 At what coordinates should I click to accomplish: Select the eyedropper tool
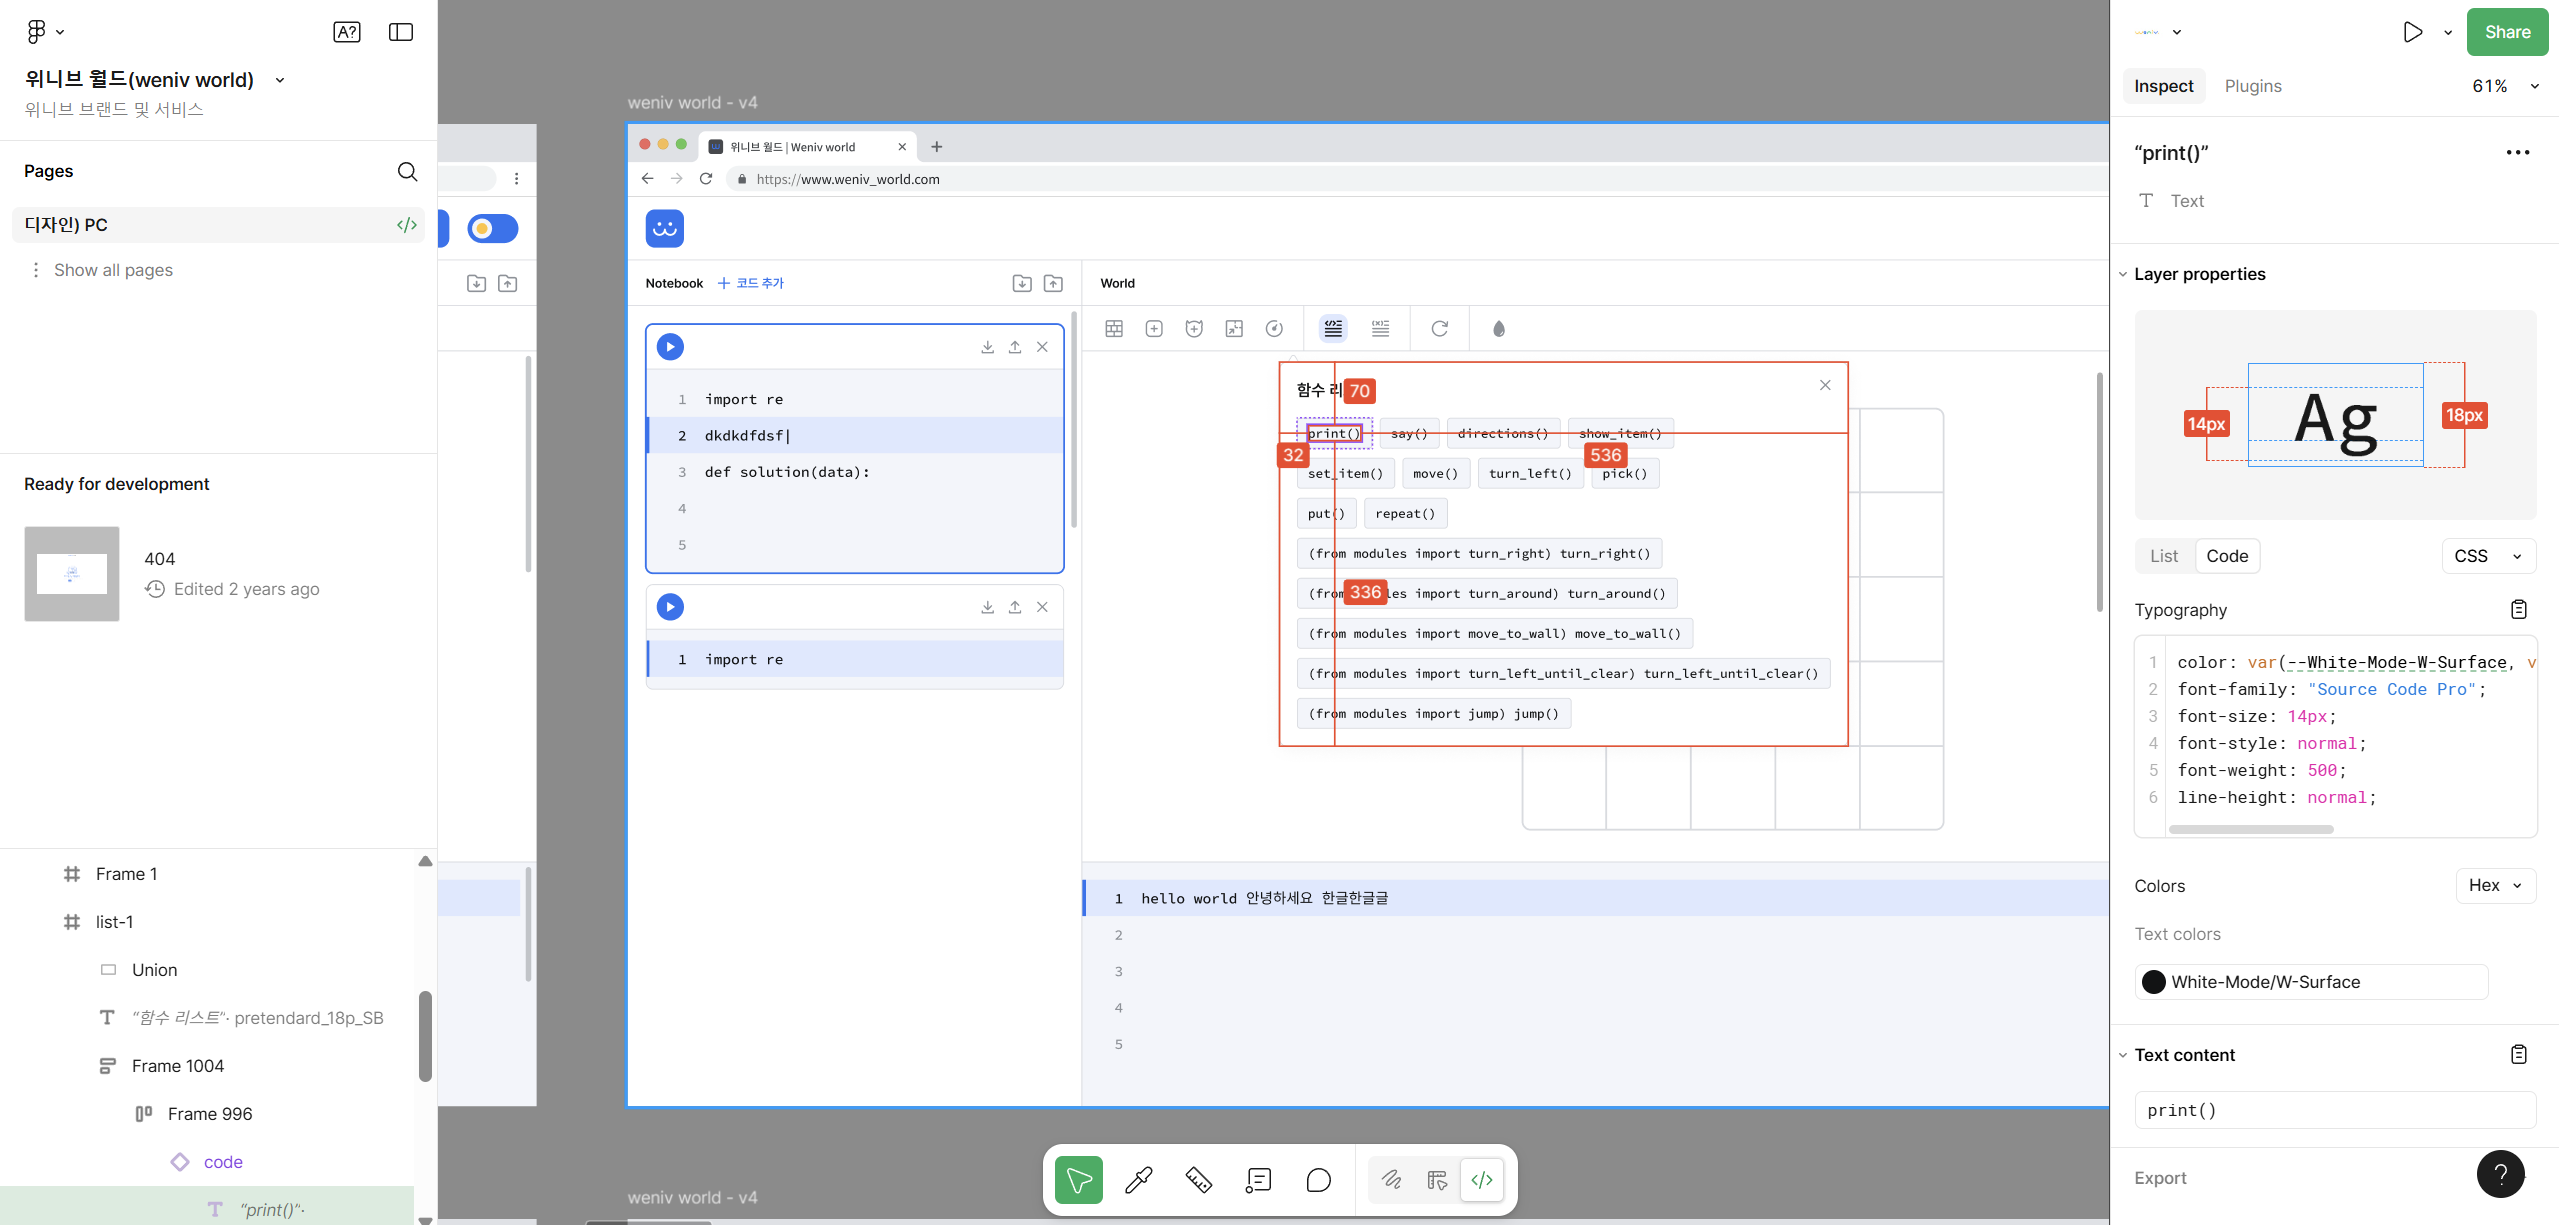(x=1138, y=1180)
